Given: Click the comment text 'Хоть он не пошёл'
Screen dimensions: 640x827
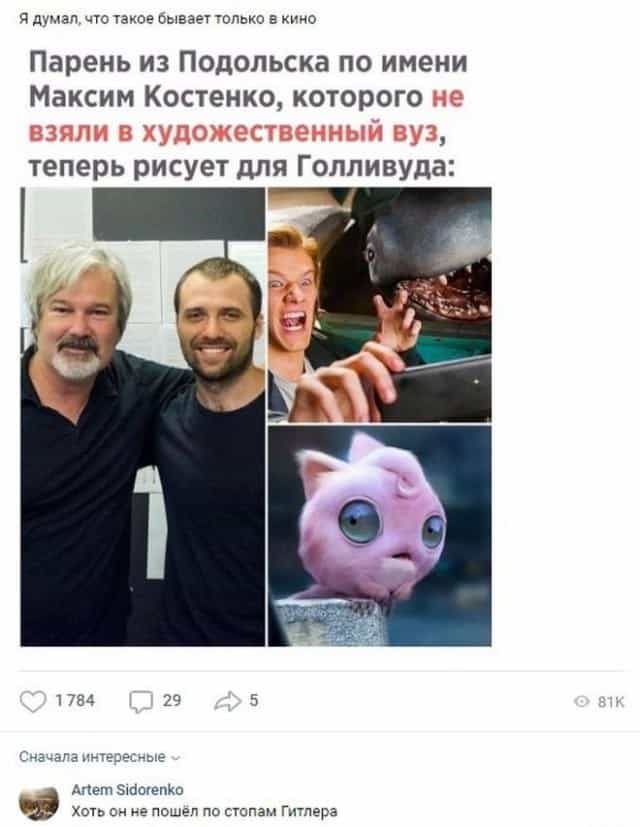Looking at the screenshot, I should pyautogui.click(x=137, y=811).
